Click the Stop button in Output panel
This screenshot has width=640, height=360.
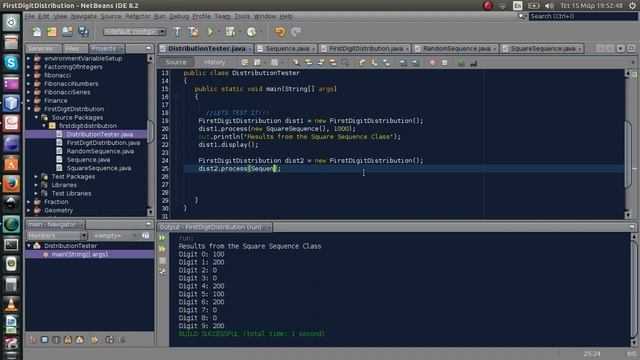coord(162,260)
